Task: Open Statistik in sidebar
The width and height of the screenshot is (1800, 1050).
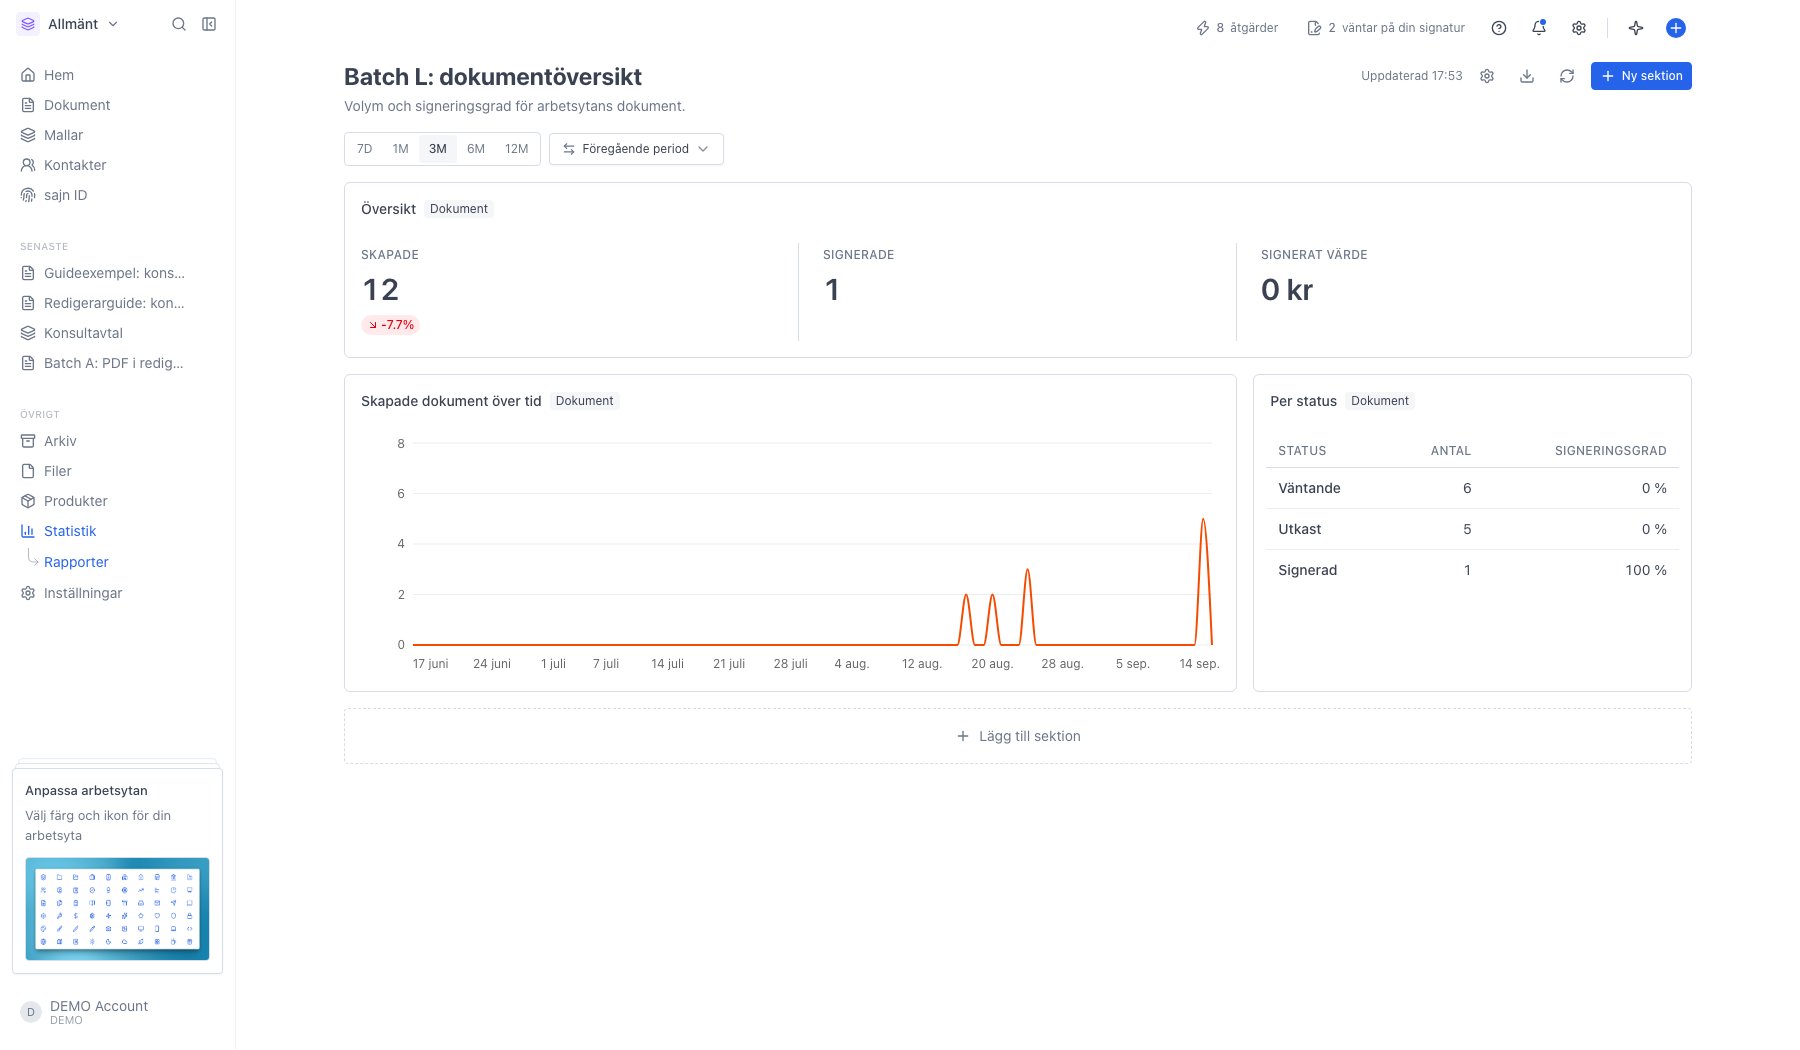Action: 117,531
